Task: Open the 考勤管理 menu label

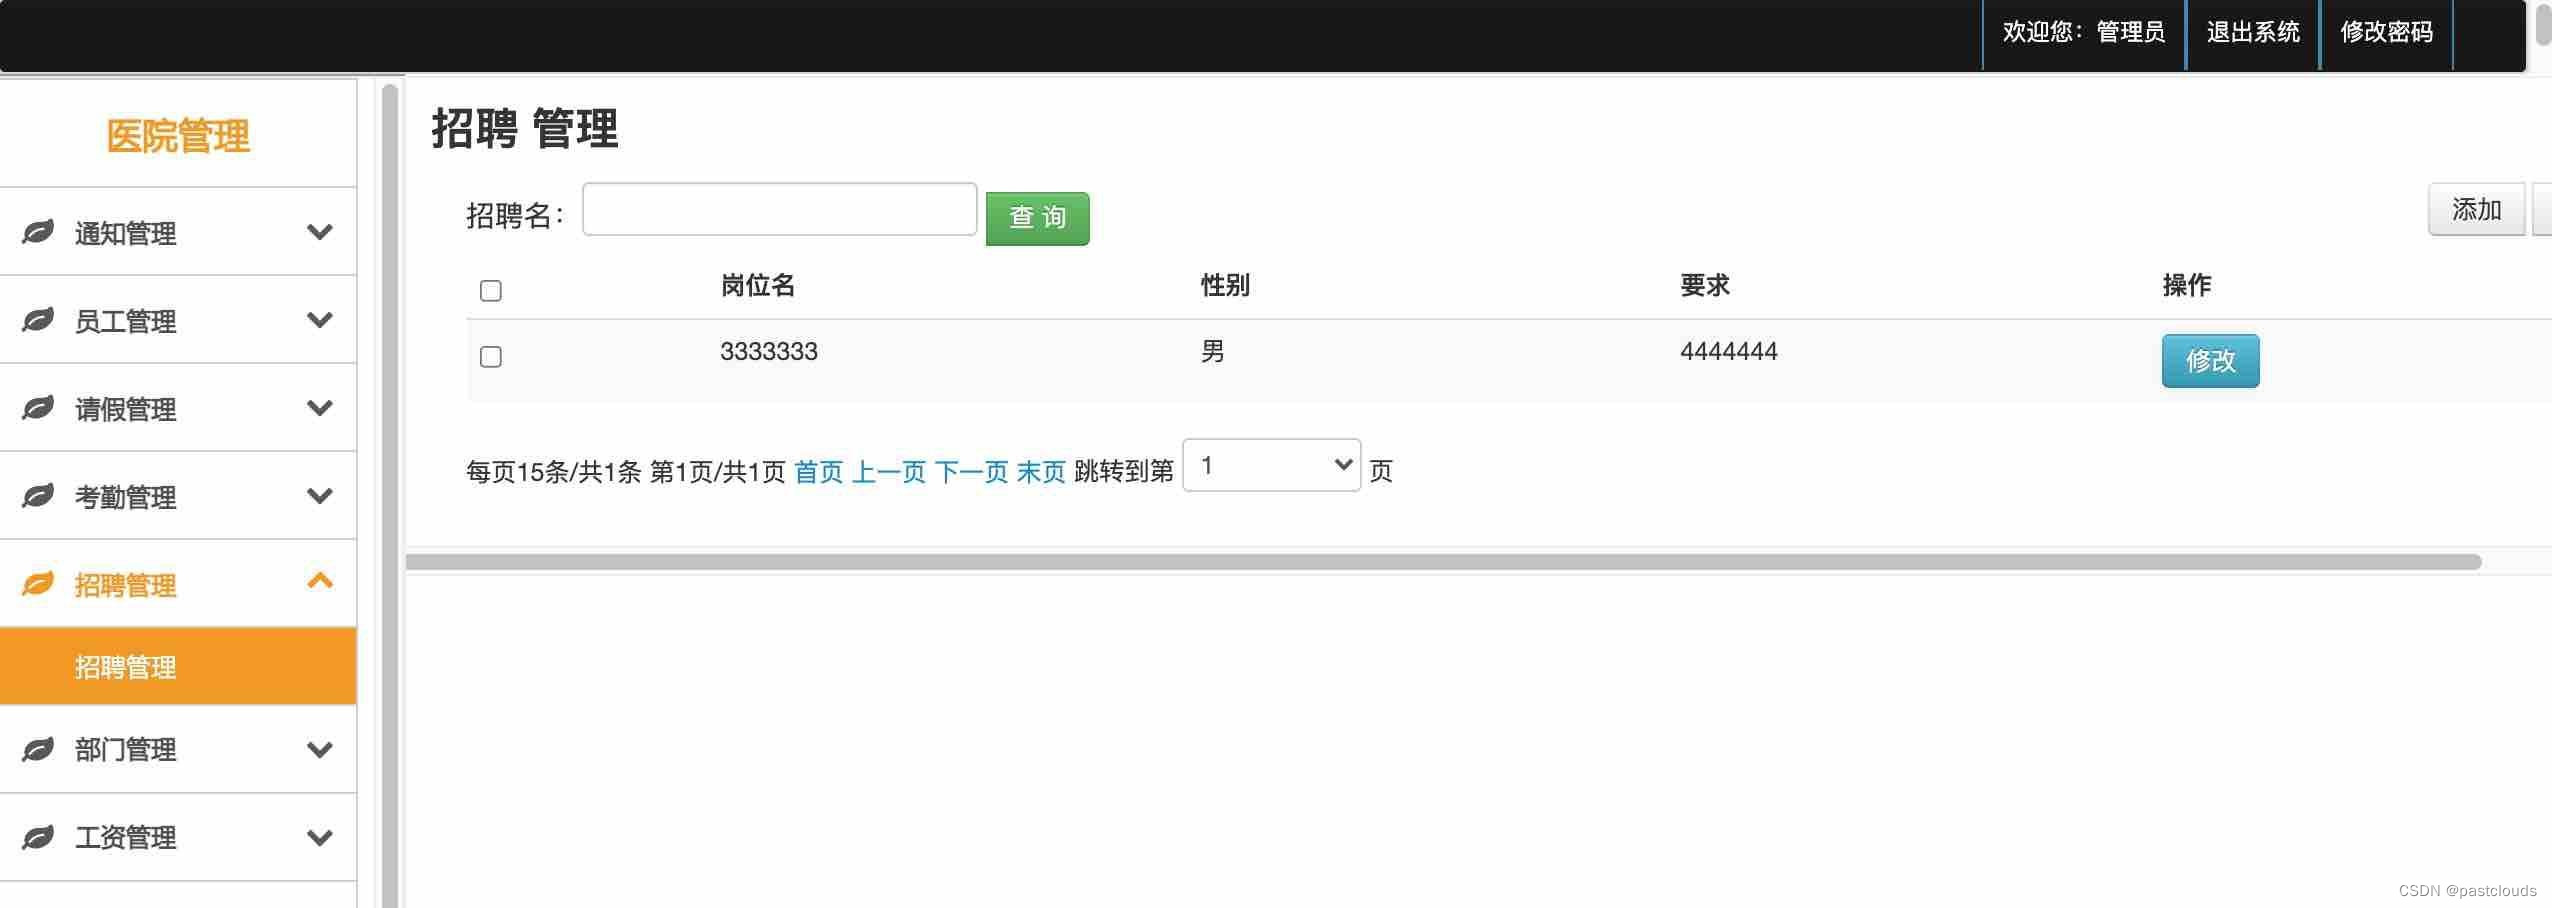Action: pos(126,497)
